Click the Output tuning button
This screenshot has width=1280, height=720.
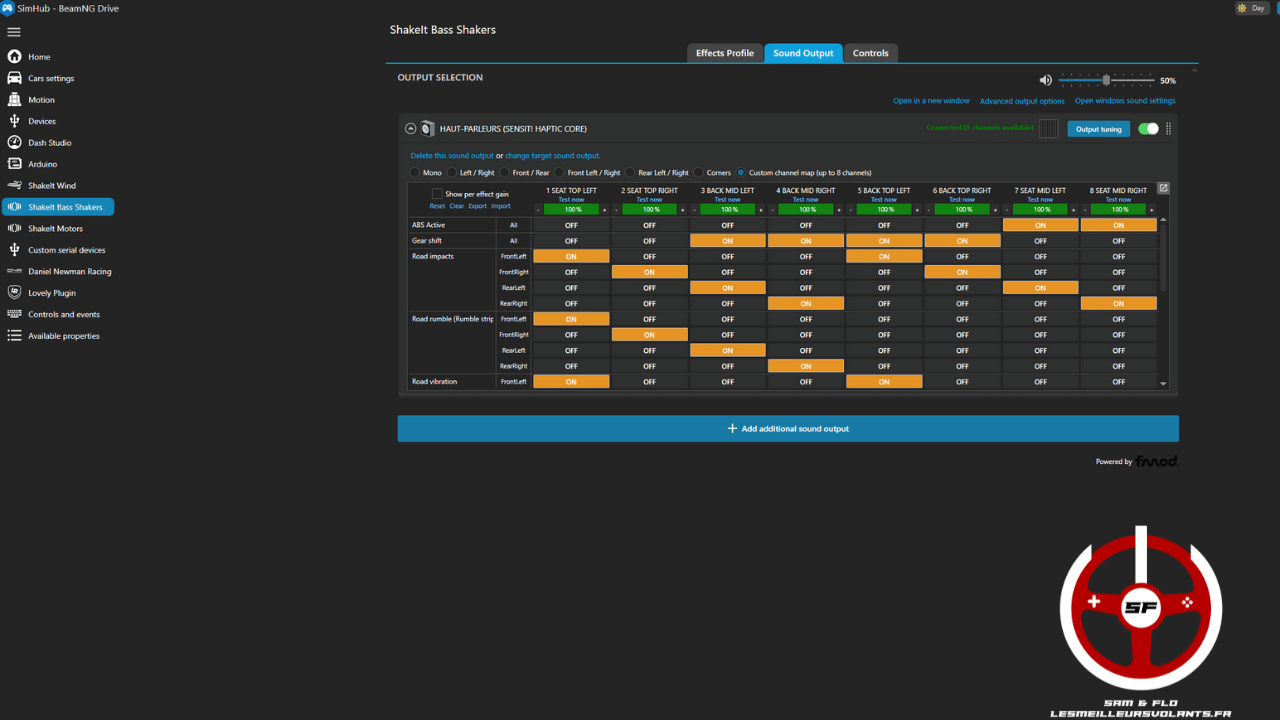tap(1098, 129)
